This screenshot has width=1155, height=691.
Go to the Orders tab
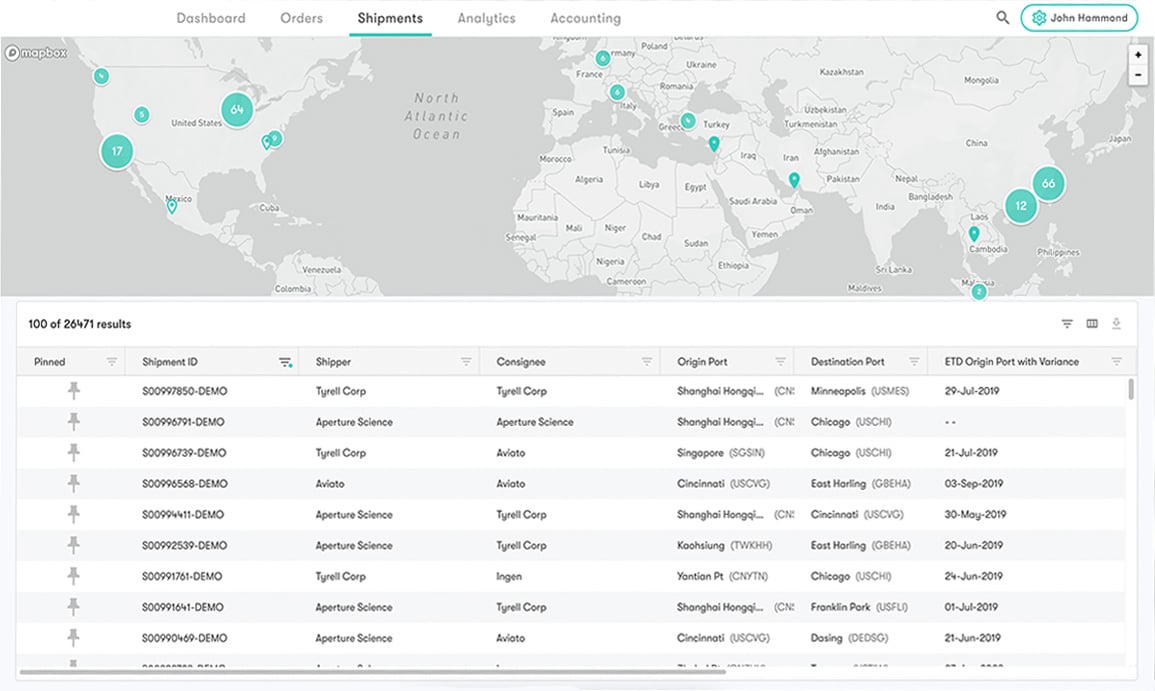point(301,18)
